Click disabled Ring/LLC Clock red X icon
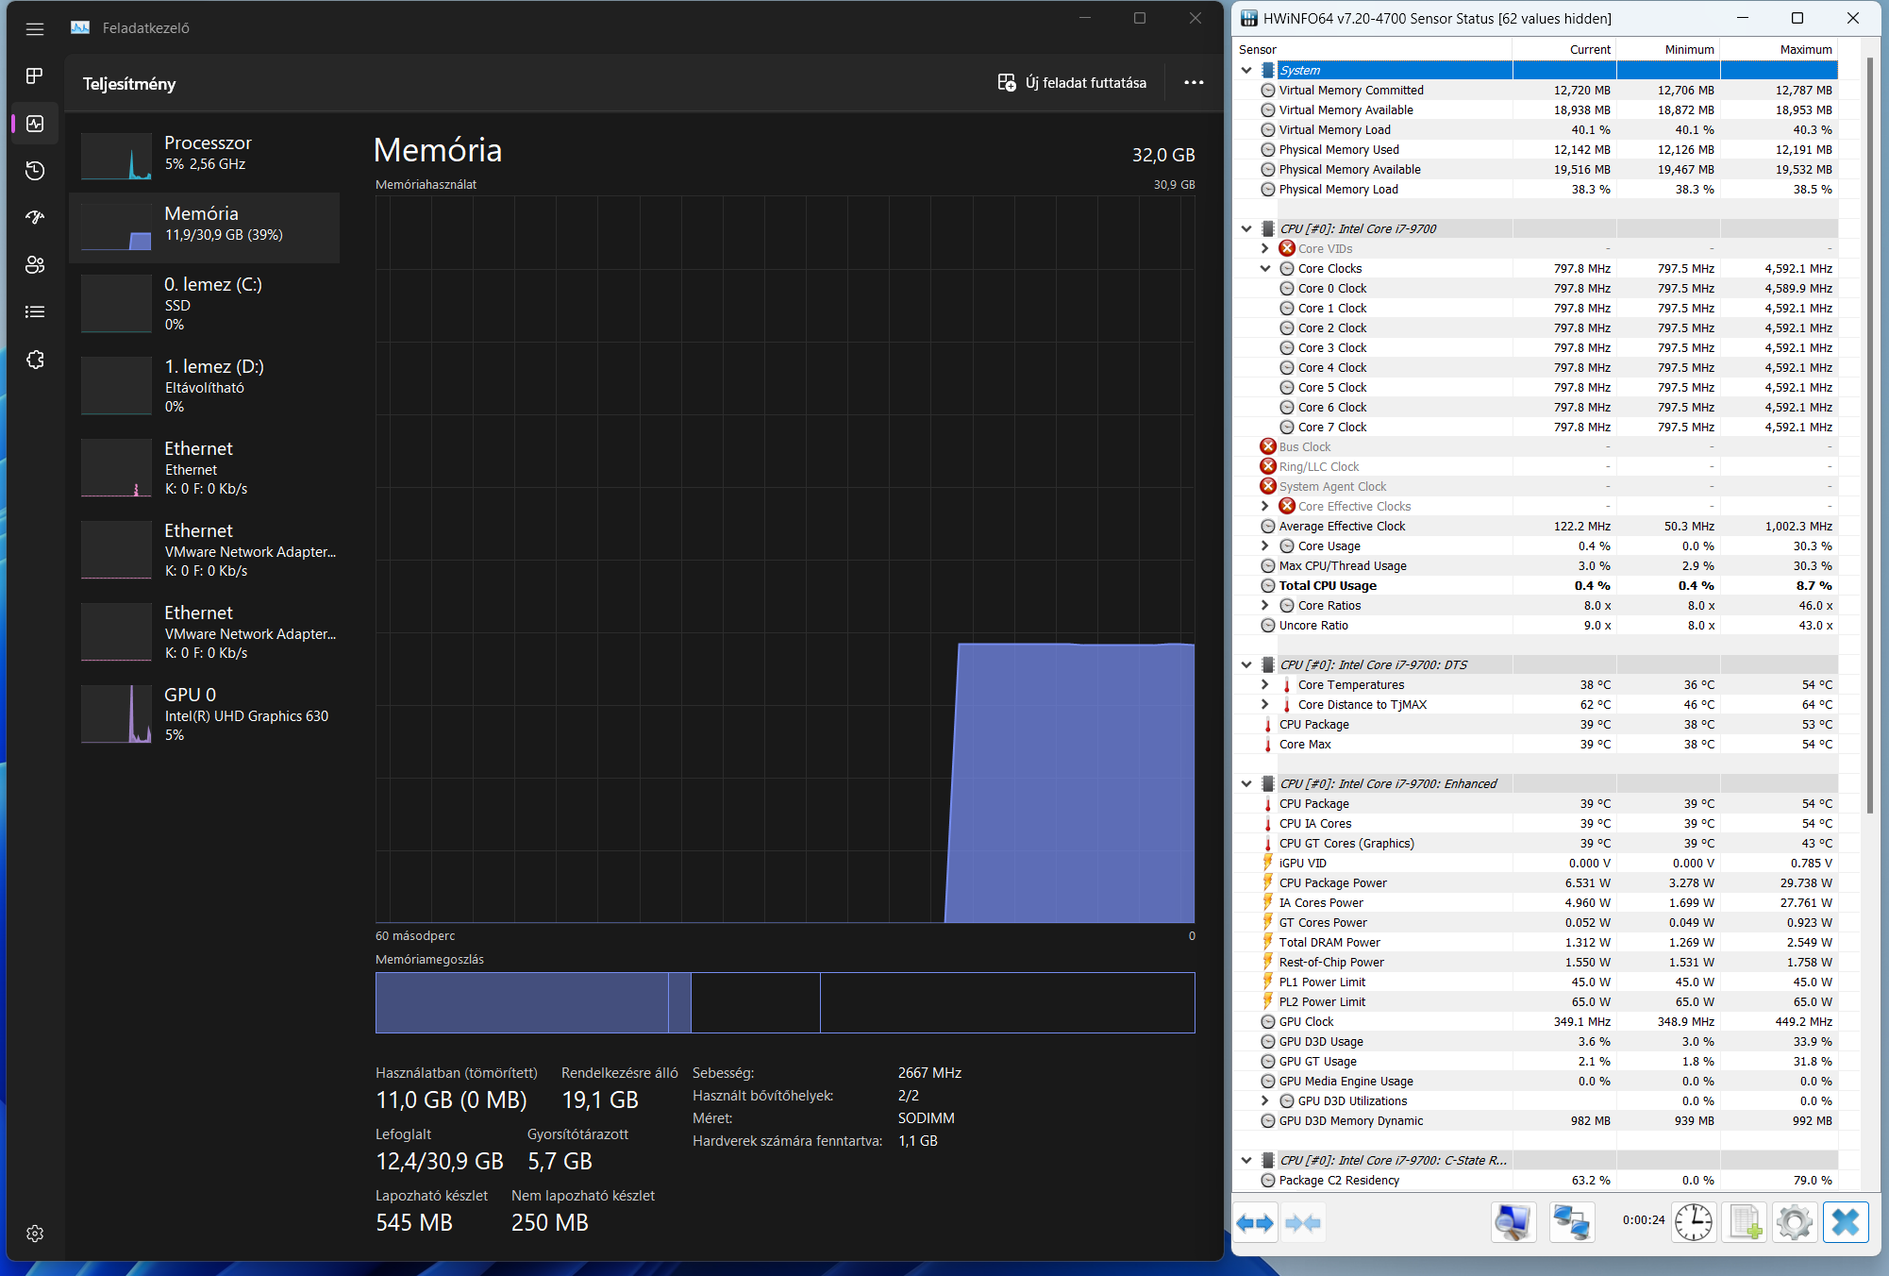The image size is (1889, 1276). point(1268,467)
